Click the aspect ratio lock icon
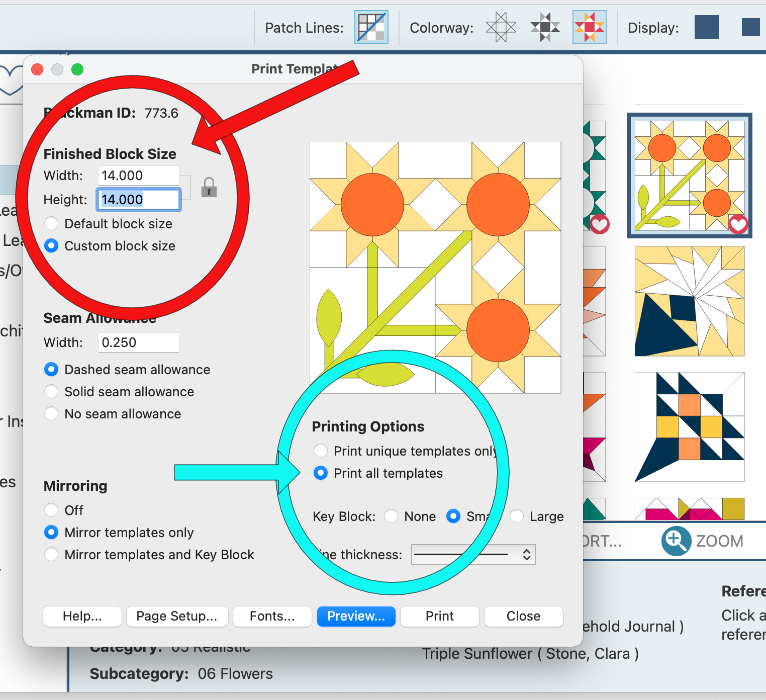The image size is (766, 700). click(x=209, y=187)
